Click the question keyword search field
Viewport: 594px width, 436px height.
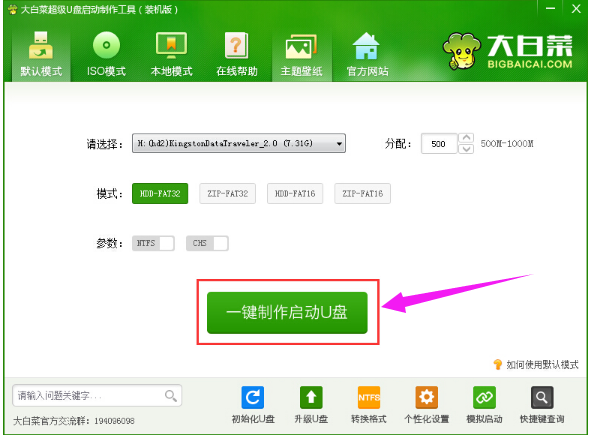click(97, 396)
